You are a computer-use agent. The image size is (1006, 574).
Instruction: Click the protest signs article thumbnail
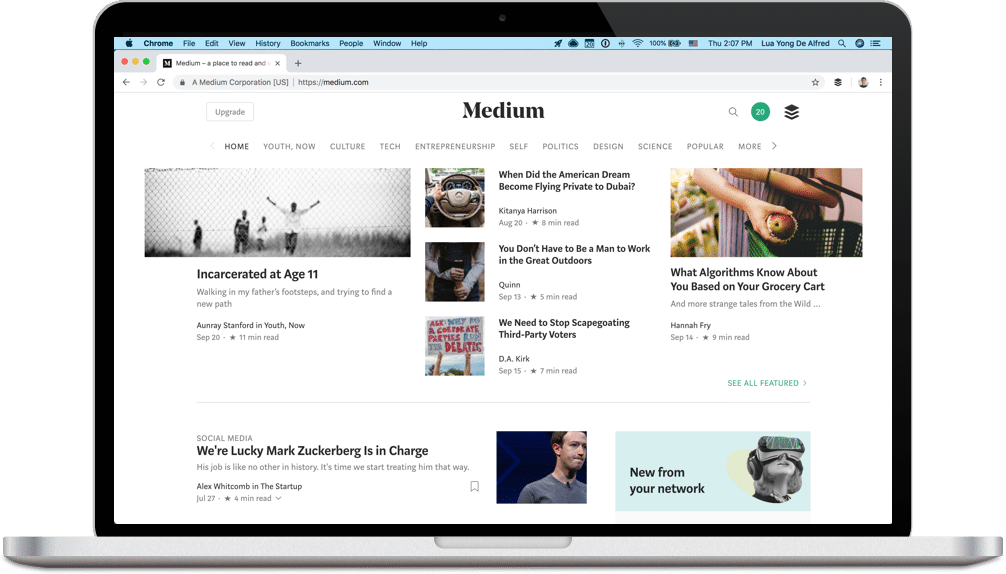pyautogui.click(x=455, y=346)
